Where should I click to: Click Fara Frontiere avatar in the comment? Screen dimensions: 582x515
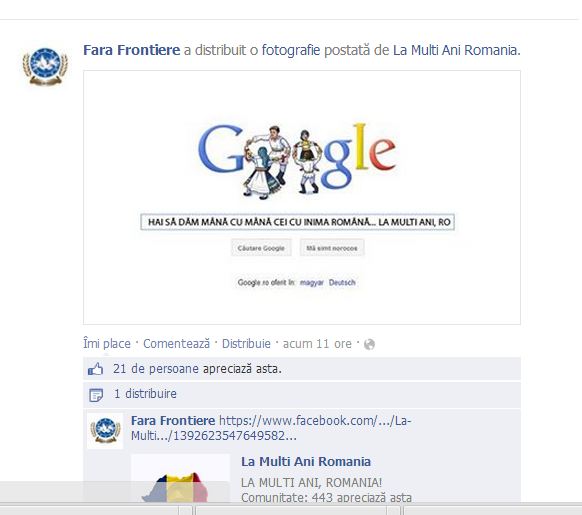[105, 430]
